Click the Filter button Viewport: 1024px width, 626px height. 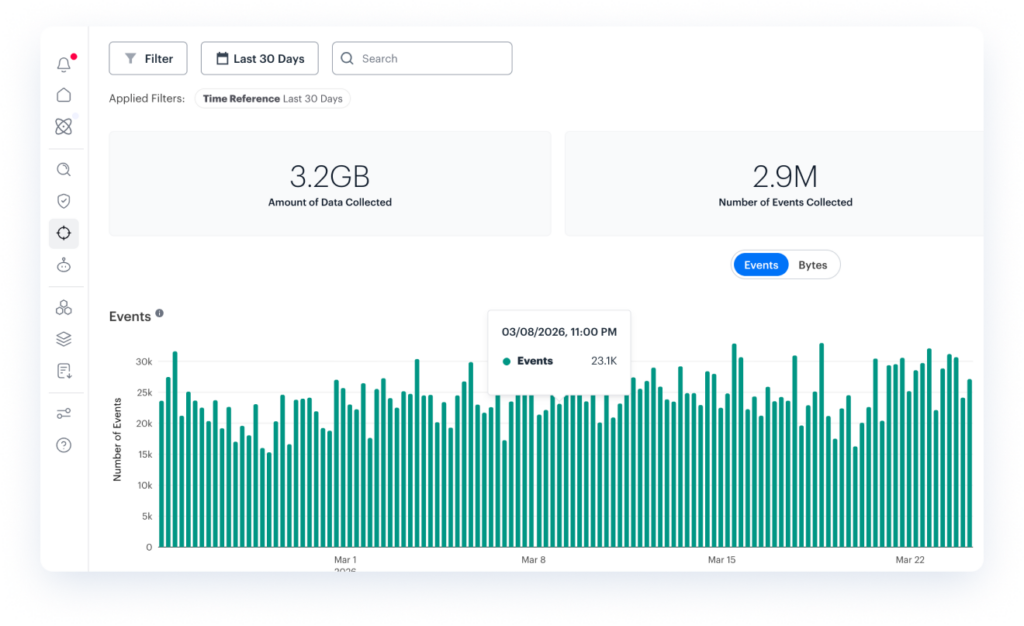pos(148,59)
